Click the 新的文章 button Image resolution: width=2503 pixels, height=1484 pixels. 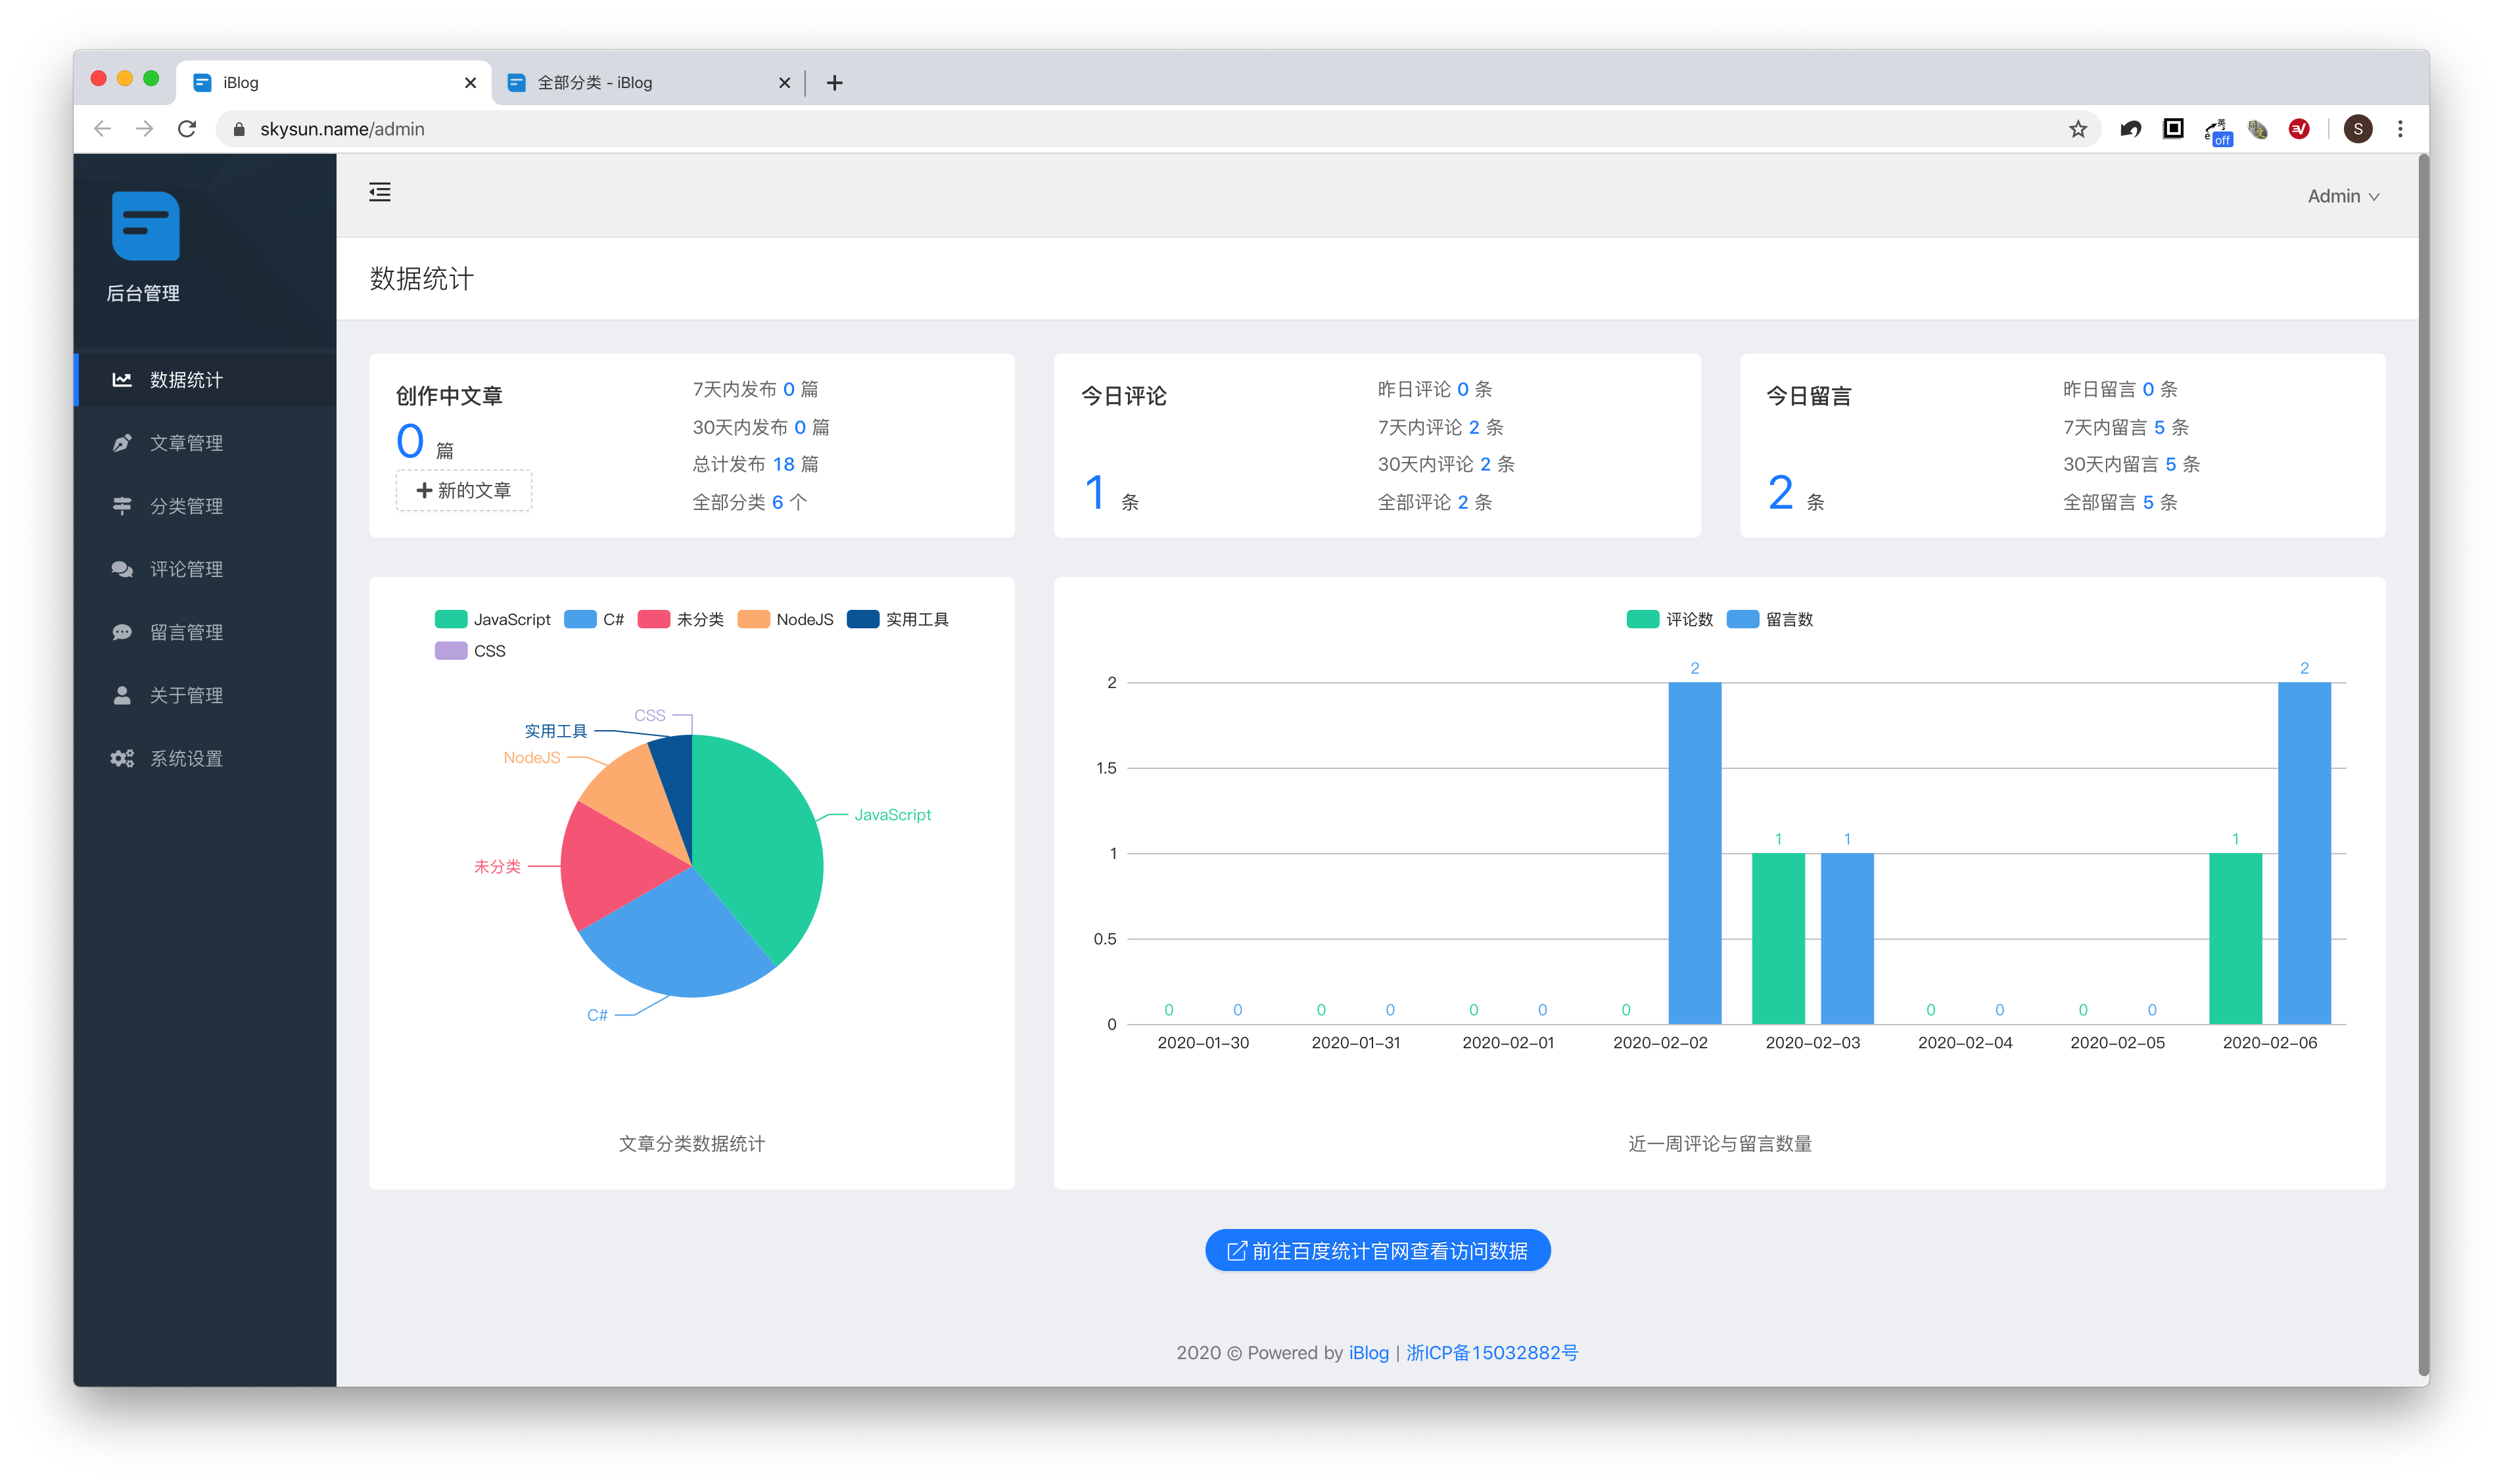pos(464,490)
